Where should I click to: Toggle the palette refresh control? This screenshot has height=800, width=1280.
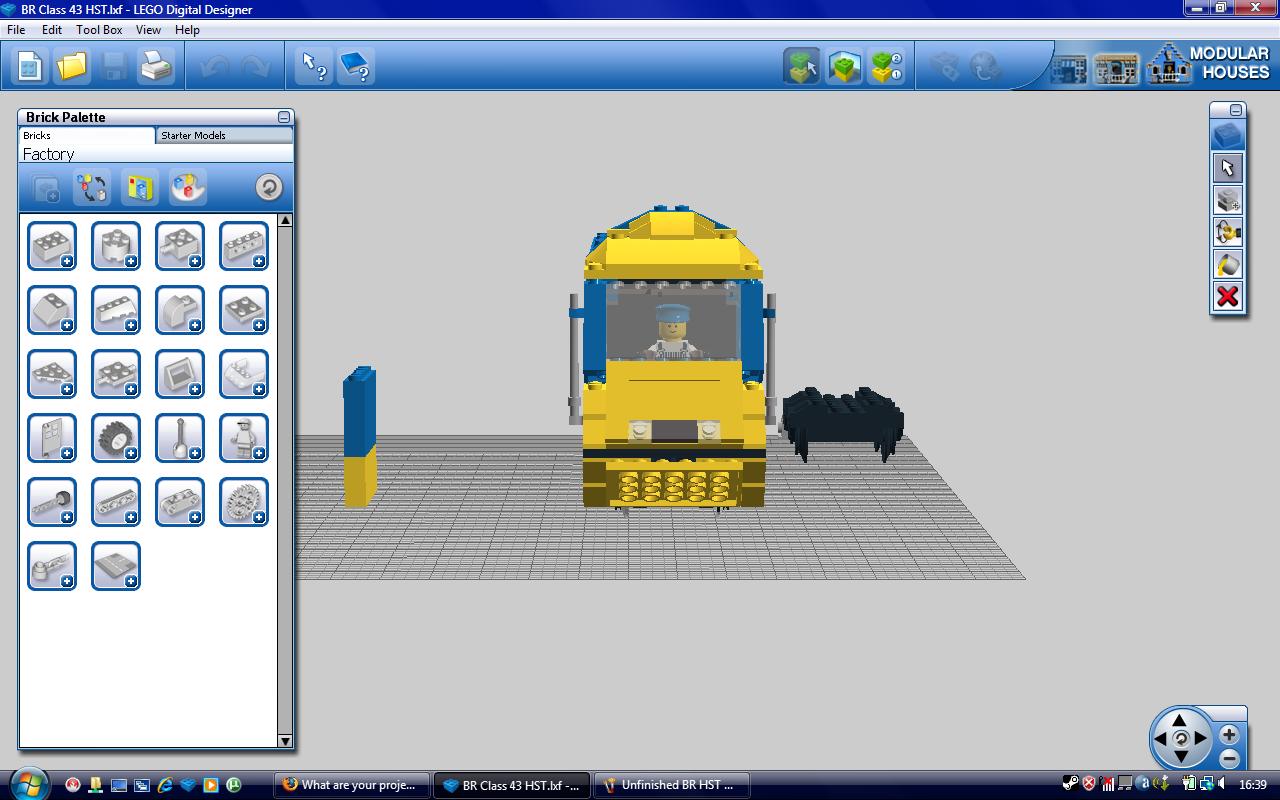tap(268, 188)
